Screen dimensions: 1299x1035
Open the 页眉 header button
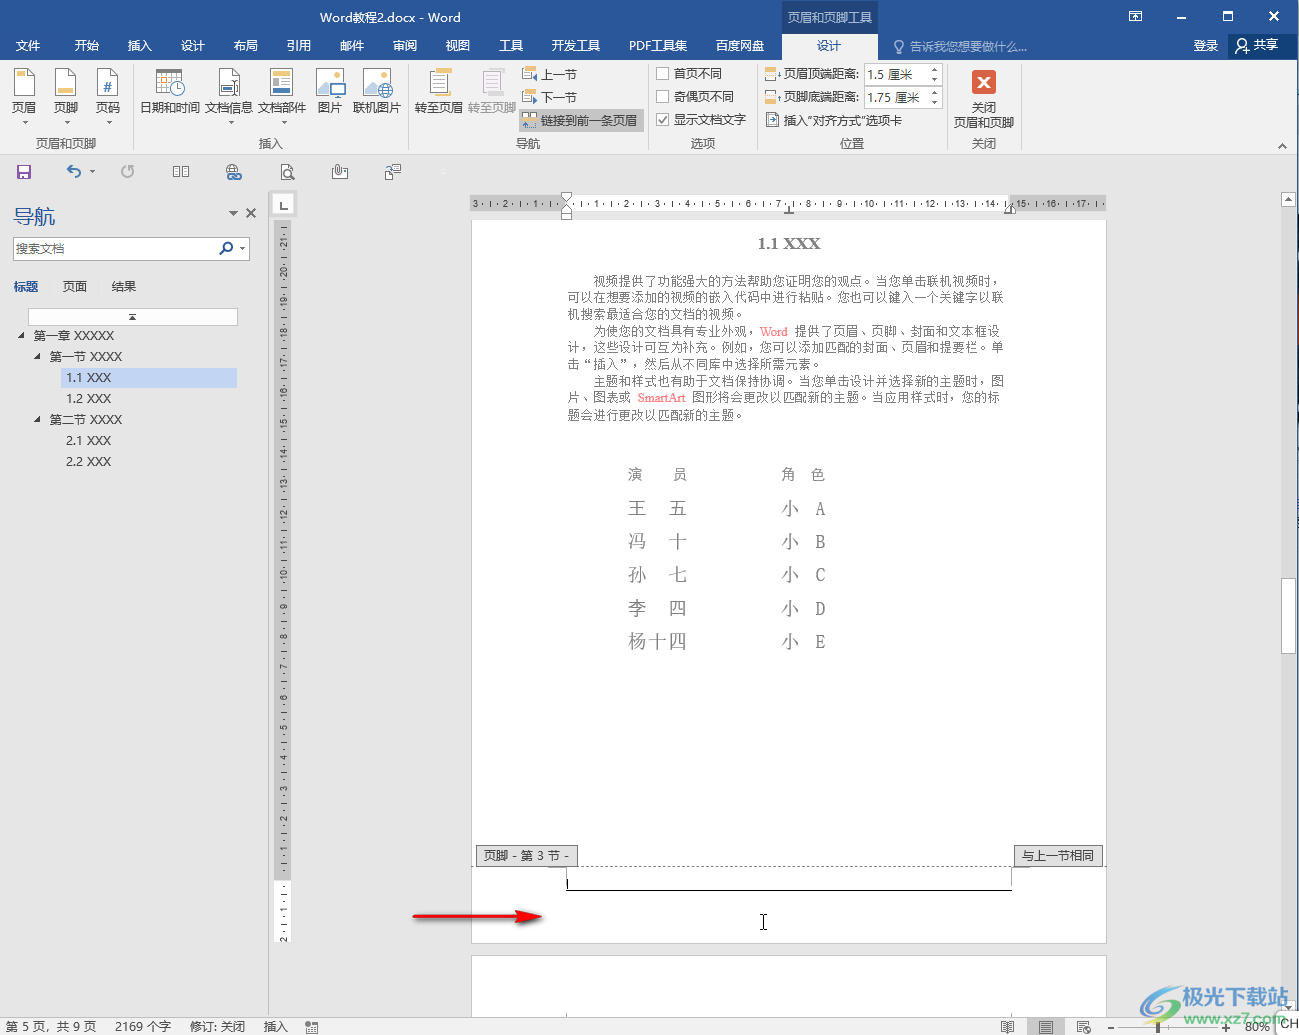click(24, 97)
